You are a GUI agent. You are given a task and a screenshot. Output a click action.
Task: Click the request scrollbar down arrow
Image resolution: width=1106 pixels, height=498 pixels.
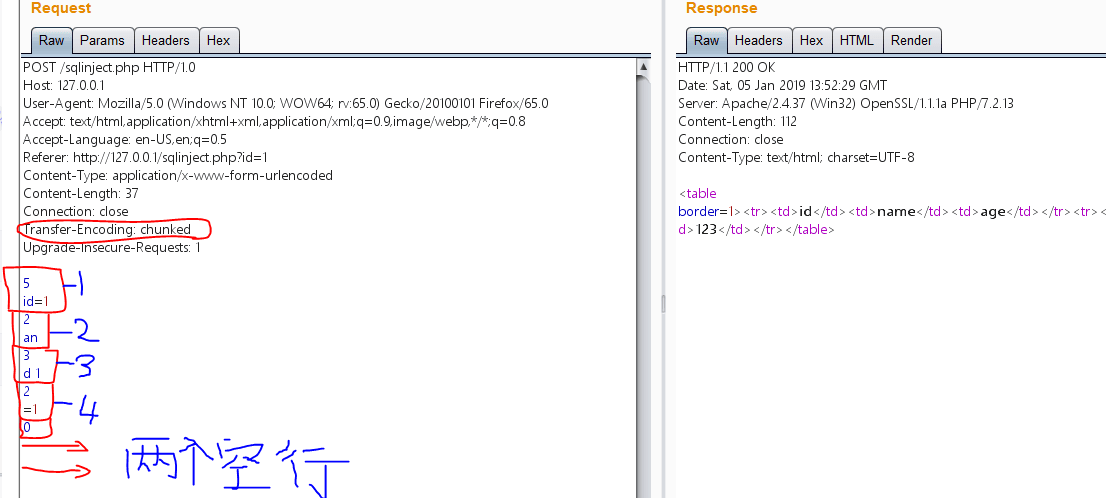643,489
